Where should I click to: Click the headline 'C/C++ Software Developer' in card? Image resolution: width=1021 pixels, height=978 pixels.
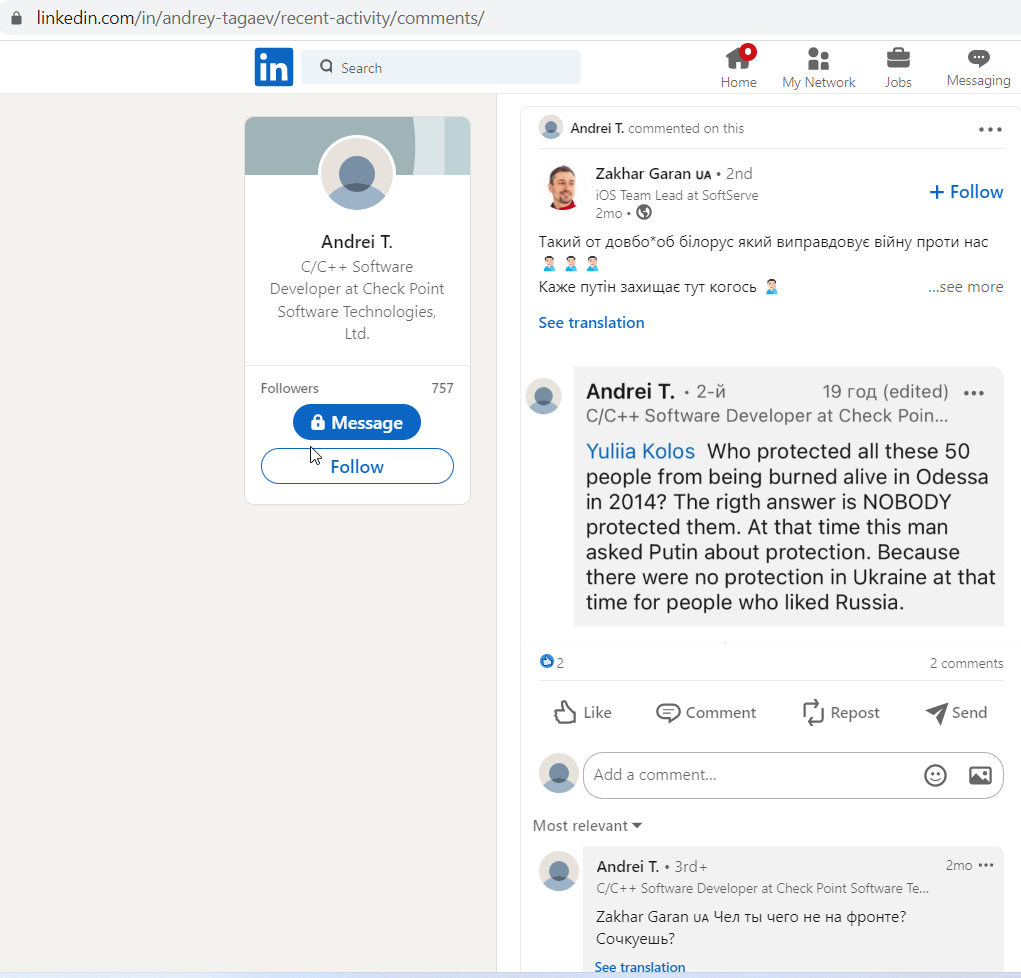[x=357, y=300]
